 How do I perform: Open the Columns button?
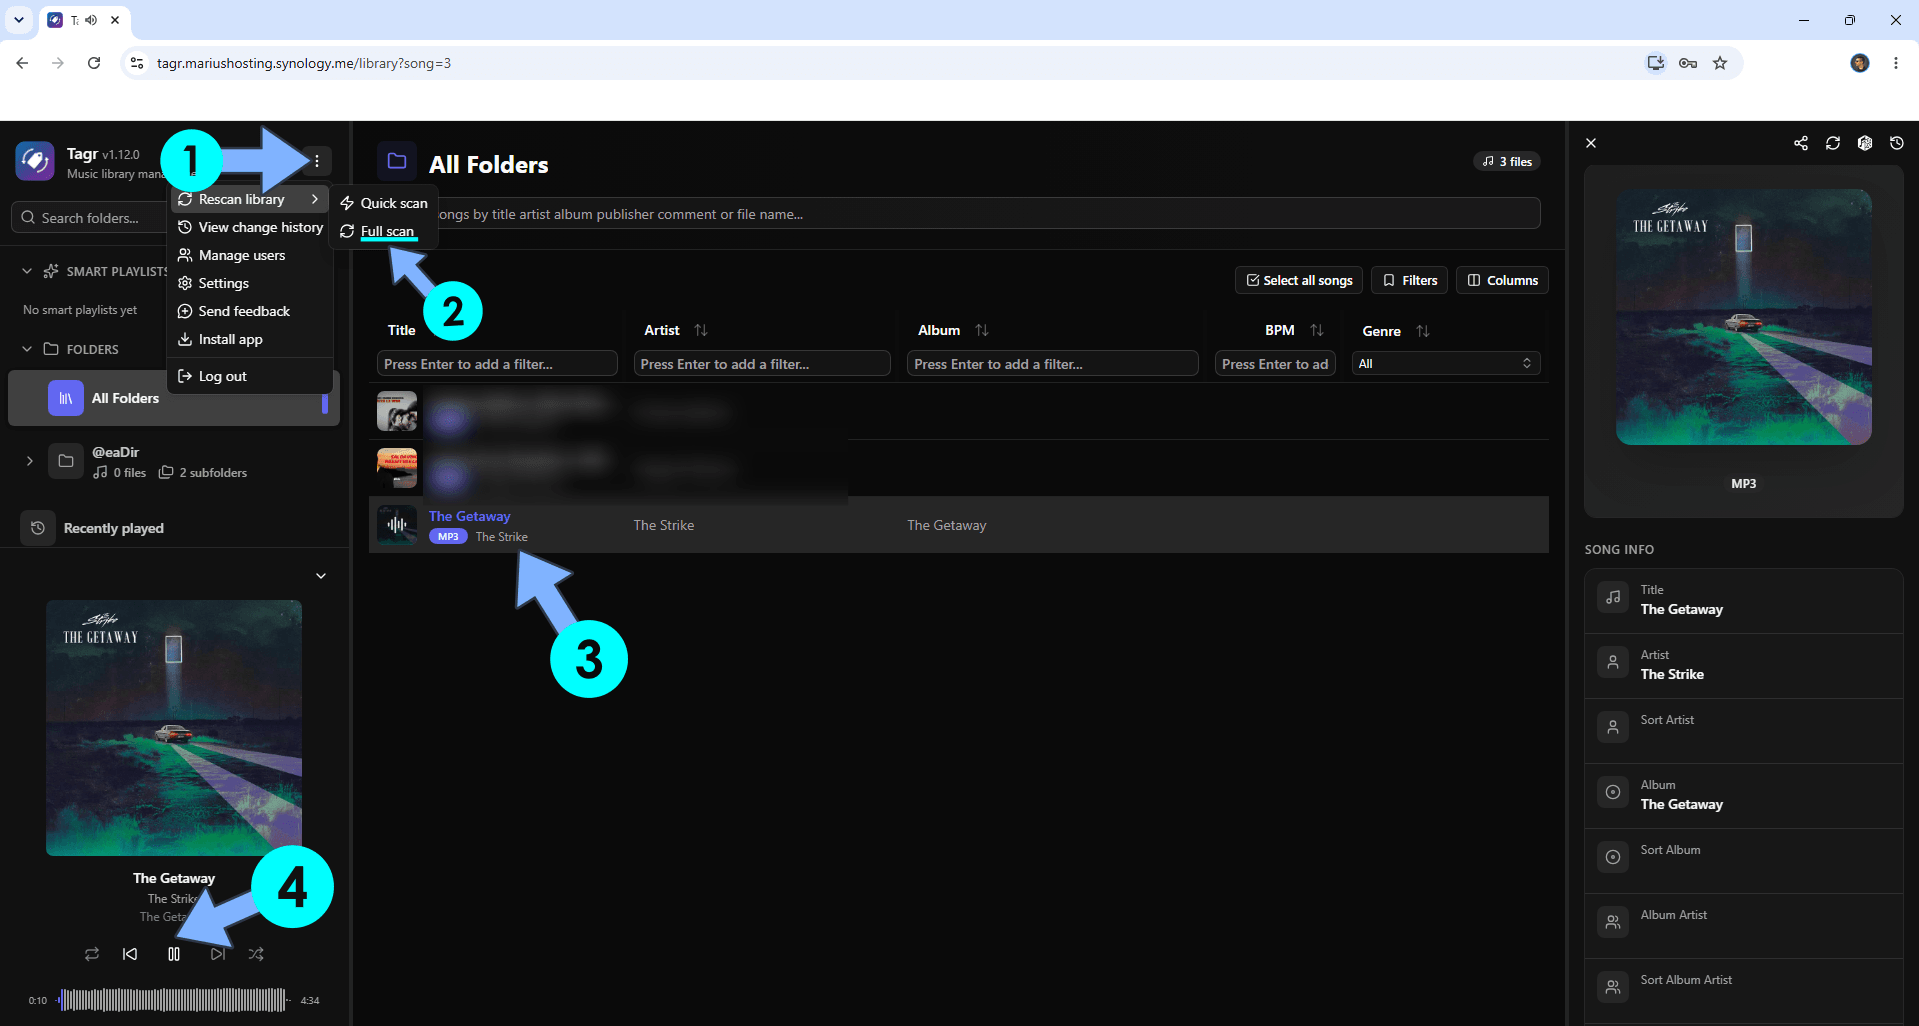(x=1502, y=280)
